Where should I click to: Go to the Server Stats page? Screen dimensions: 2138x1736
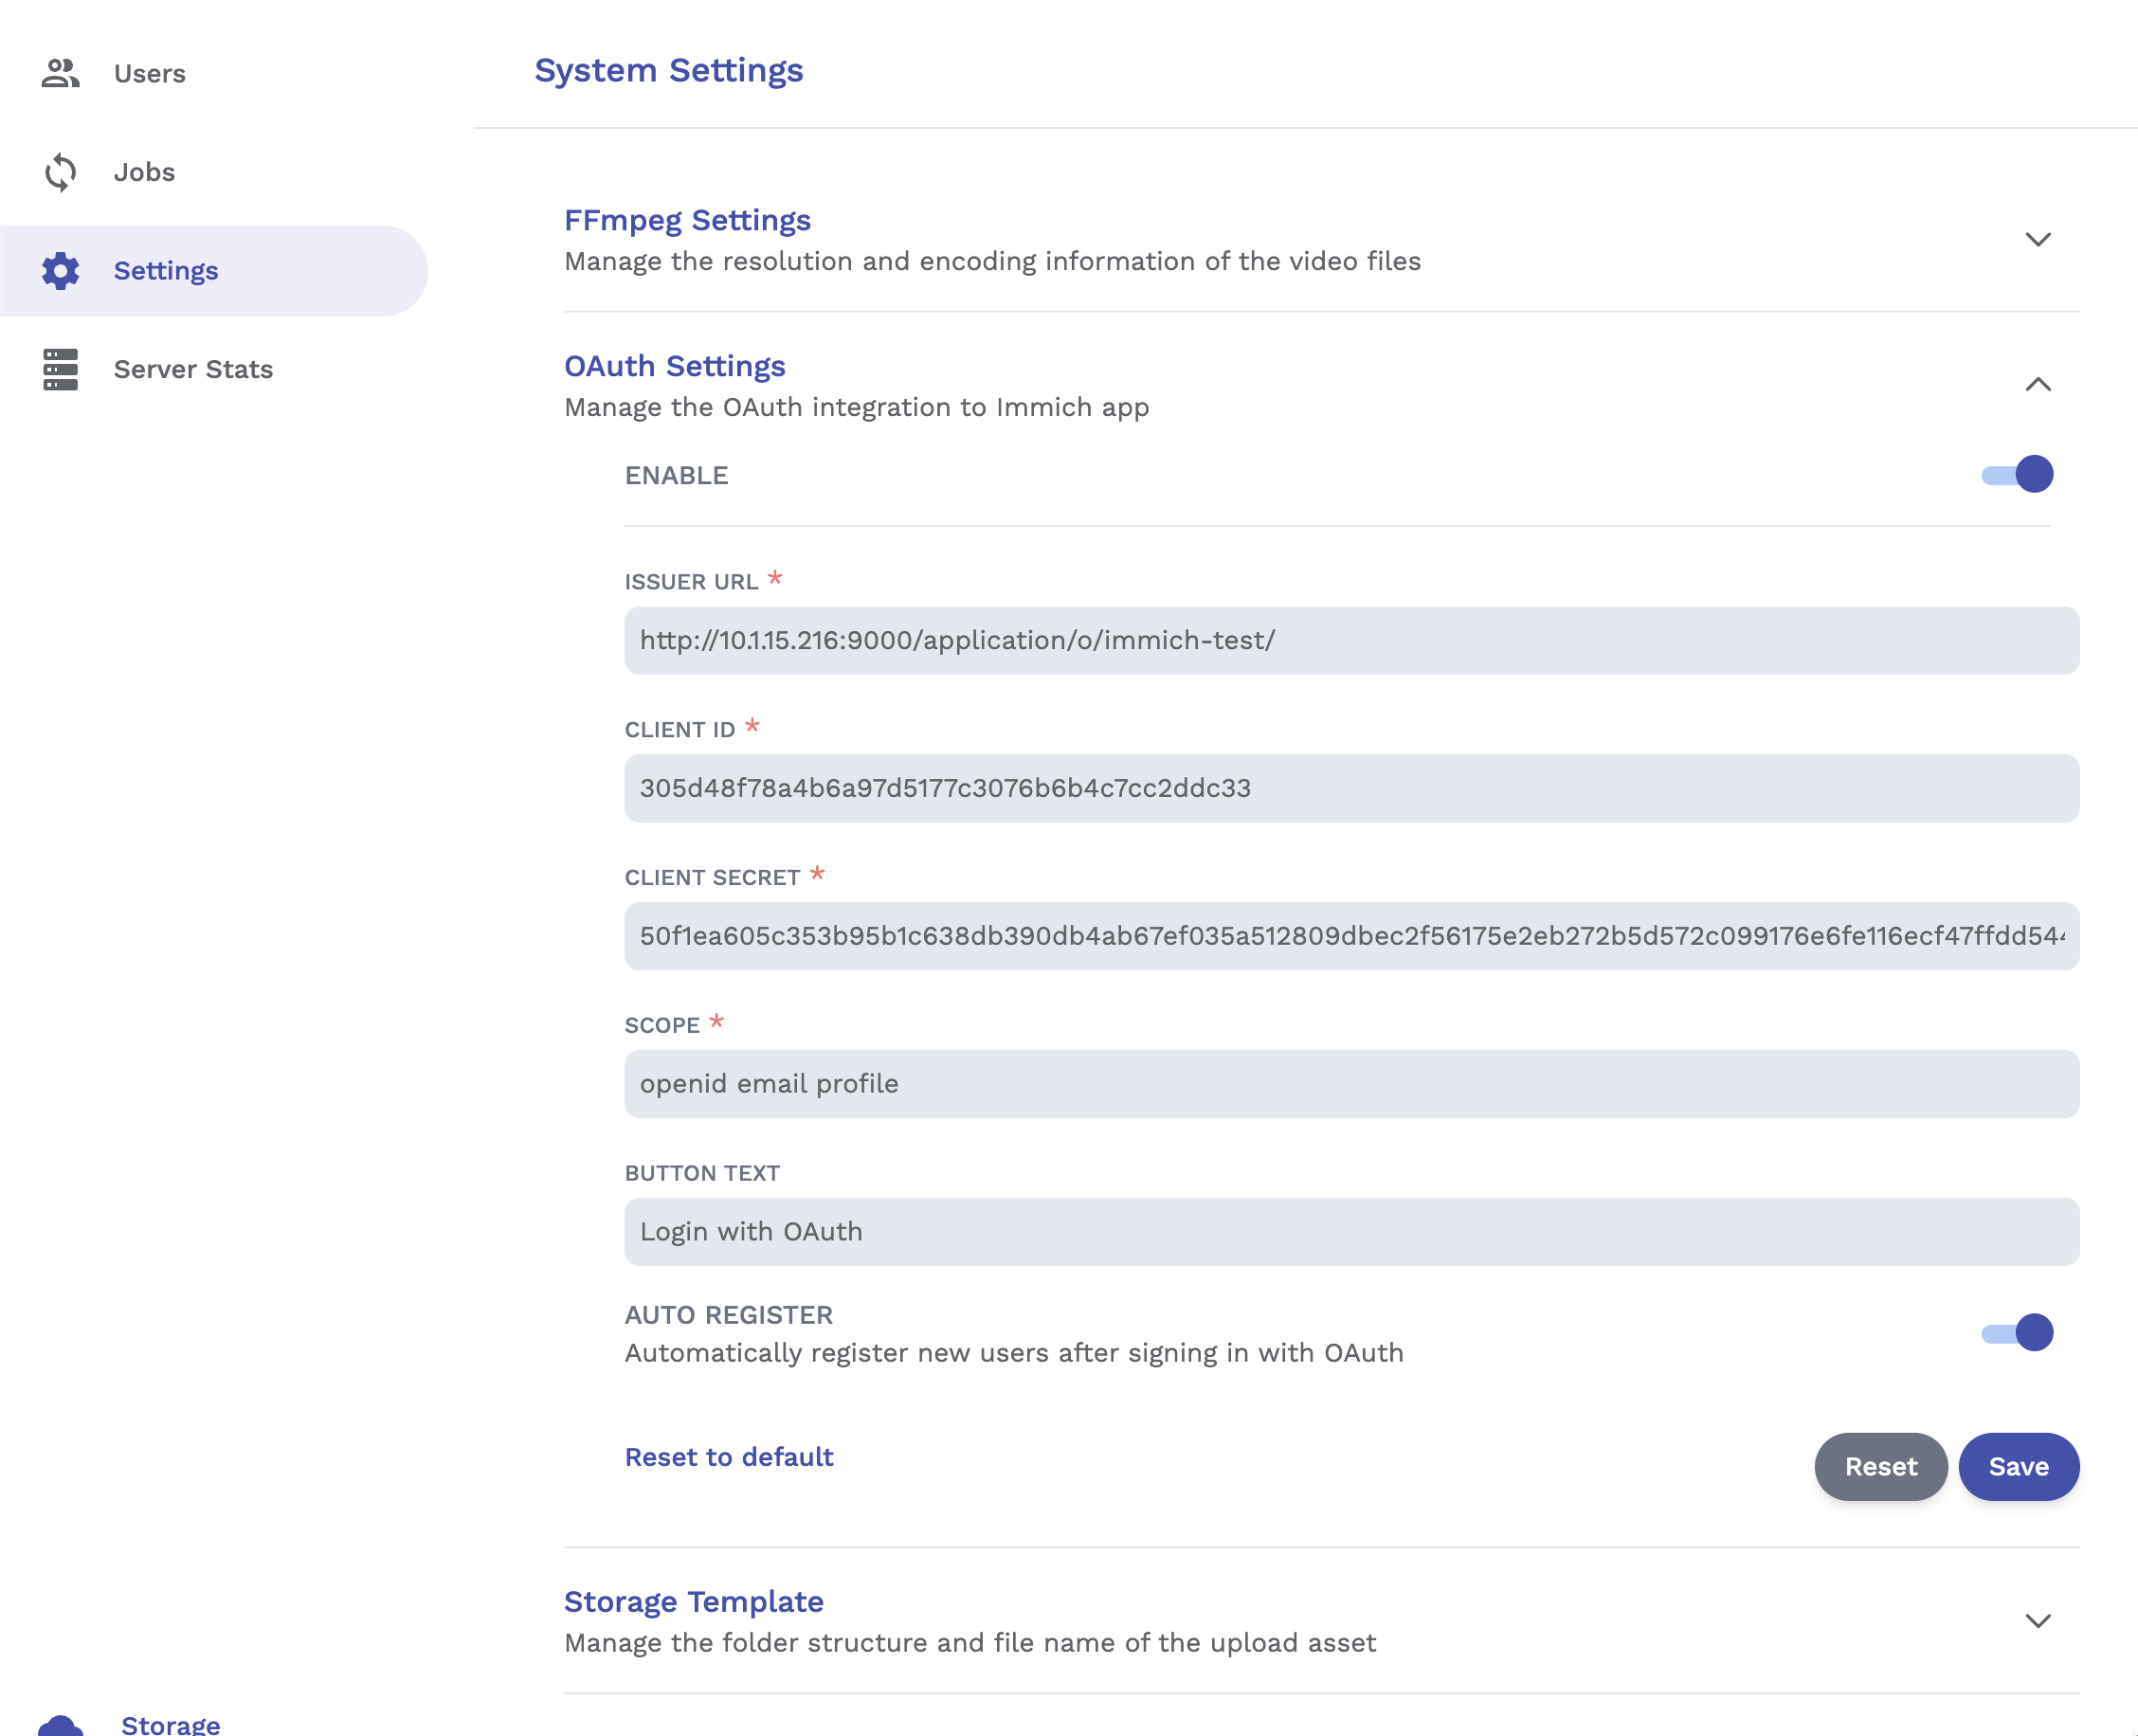(x=193, y=369)
